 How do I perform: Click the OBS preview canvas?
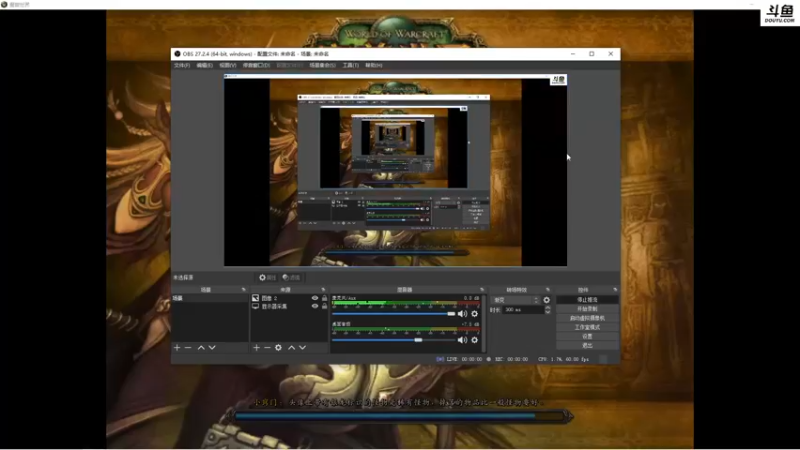(395, 170)
